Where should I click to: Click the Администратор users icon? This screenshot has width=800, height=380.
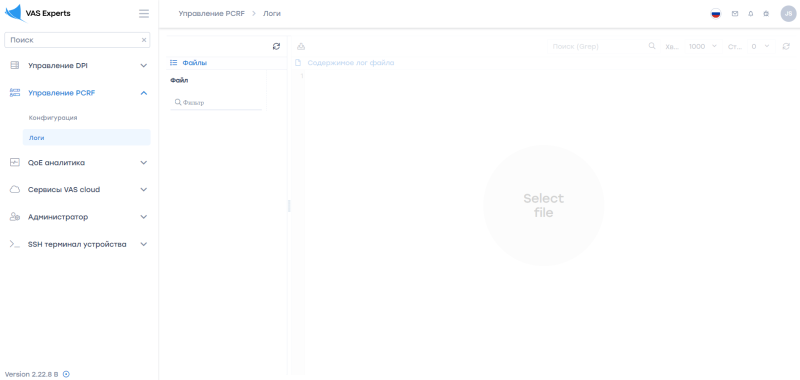coord(15,217)
